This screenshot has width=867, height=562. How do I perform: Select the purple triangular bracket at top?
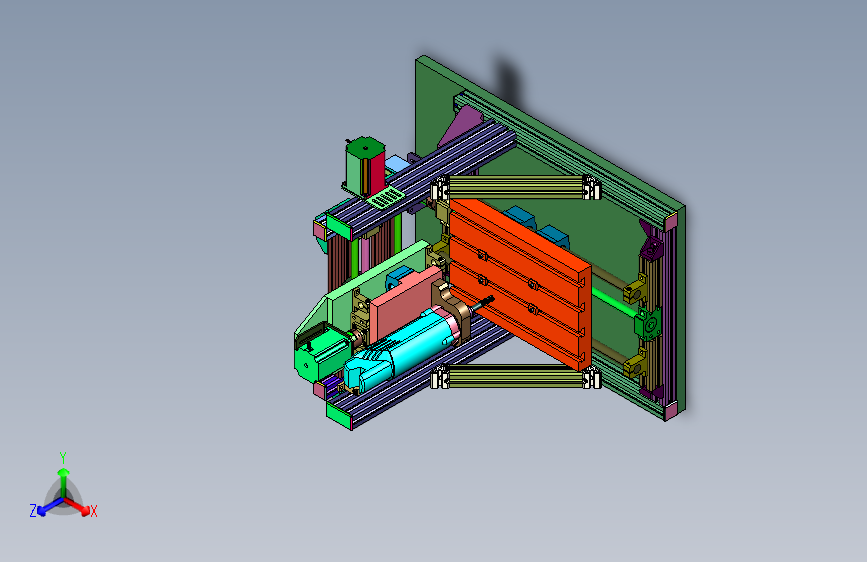pyautogui.click(x=464, y=124)
